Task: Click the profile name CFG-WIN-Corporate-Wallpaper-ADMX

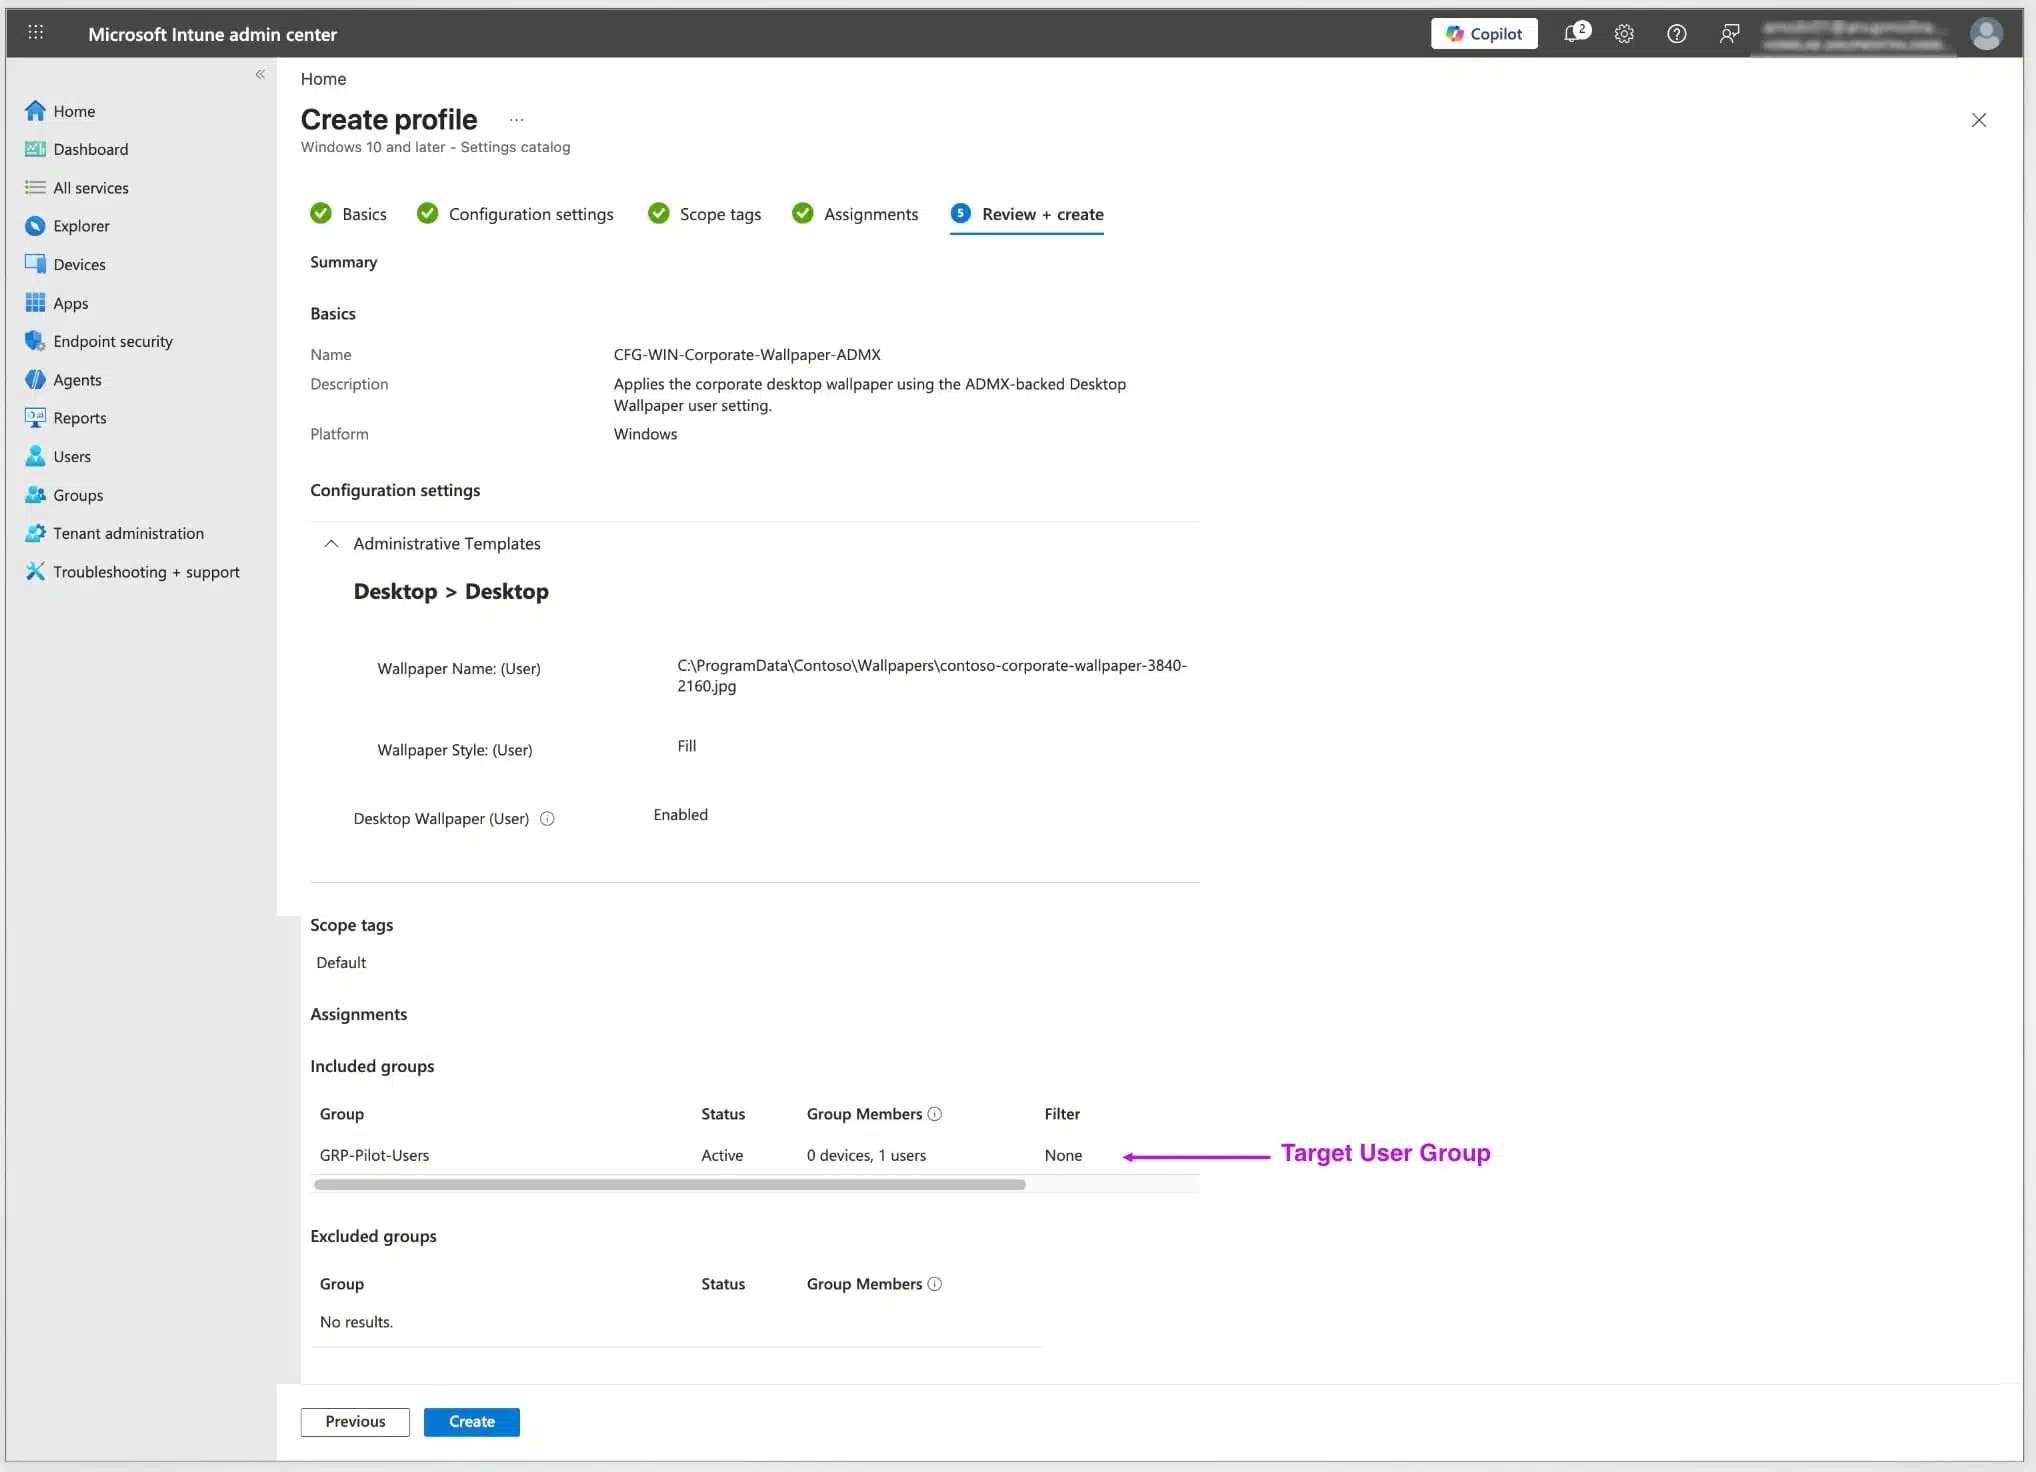Action: point(747,355)
